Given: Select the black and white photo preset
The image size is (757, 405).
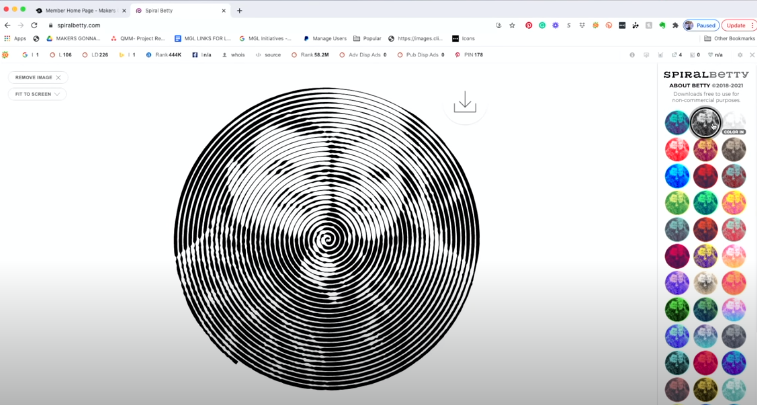Looking at the screenshot, I should pos(705,123).
